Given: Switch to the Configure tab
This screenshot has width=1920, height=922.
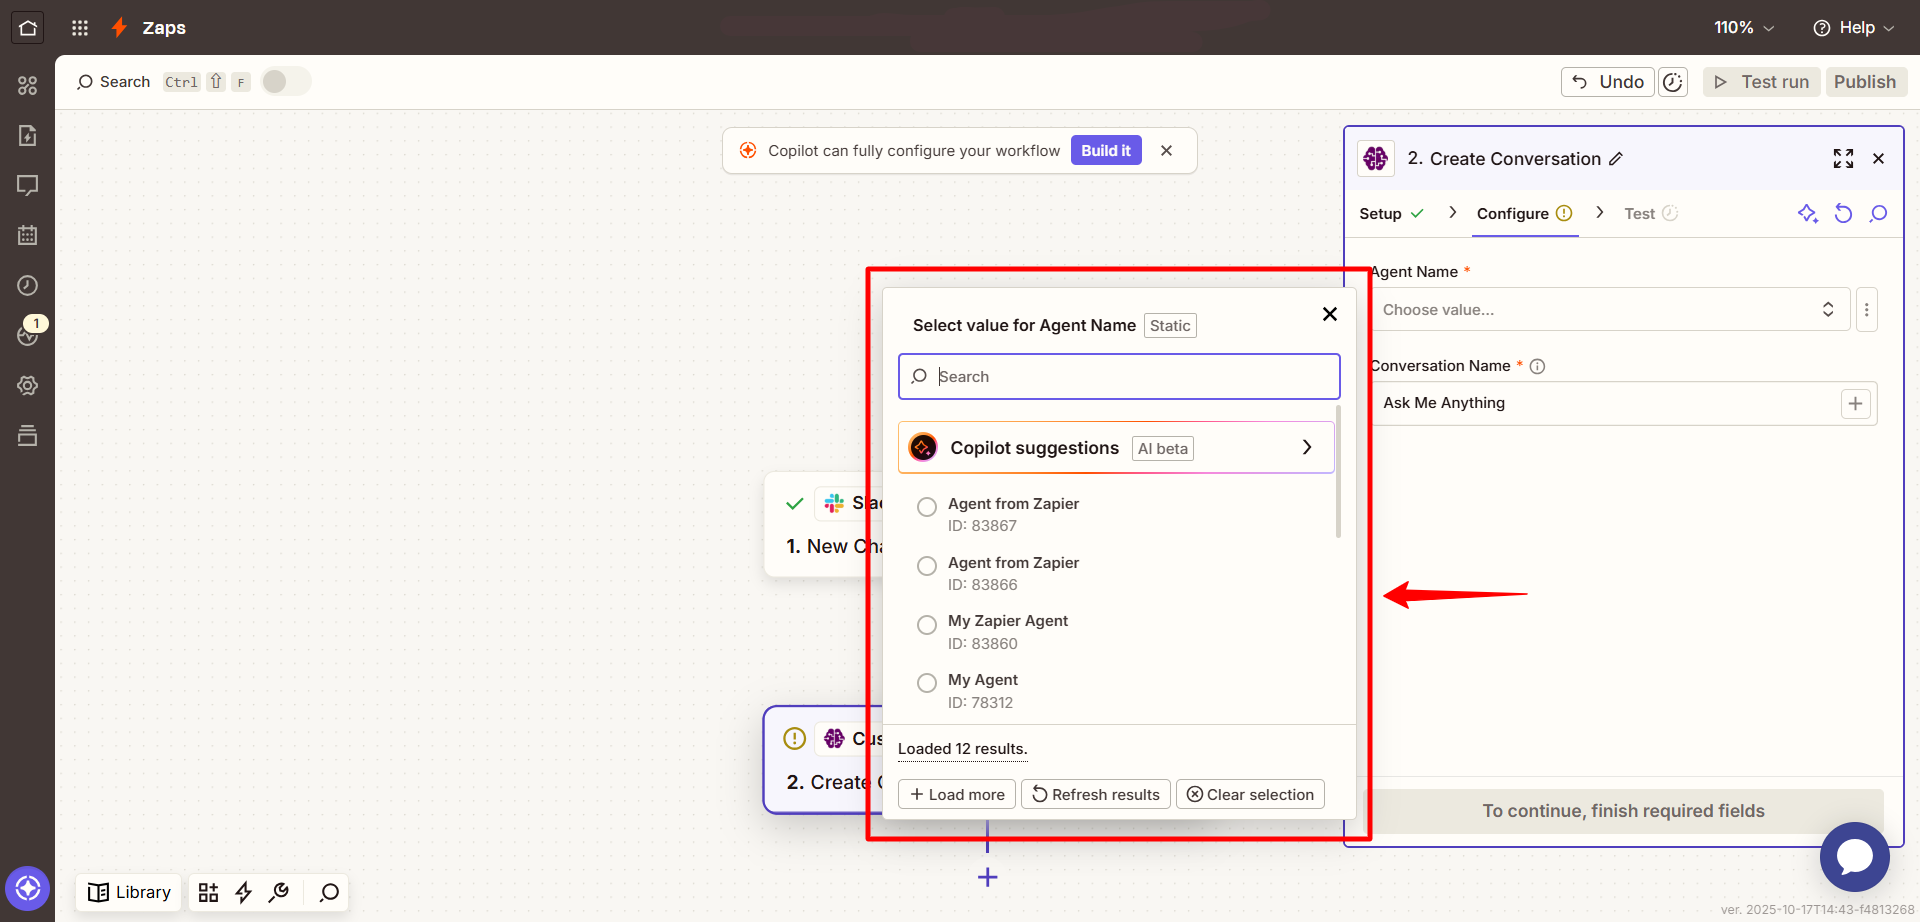Looking at the screenshot, I should tap(1525, 214).
